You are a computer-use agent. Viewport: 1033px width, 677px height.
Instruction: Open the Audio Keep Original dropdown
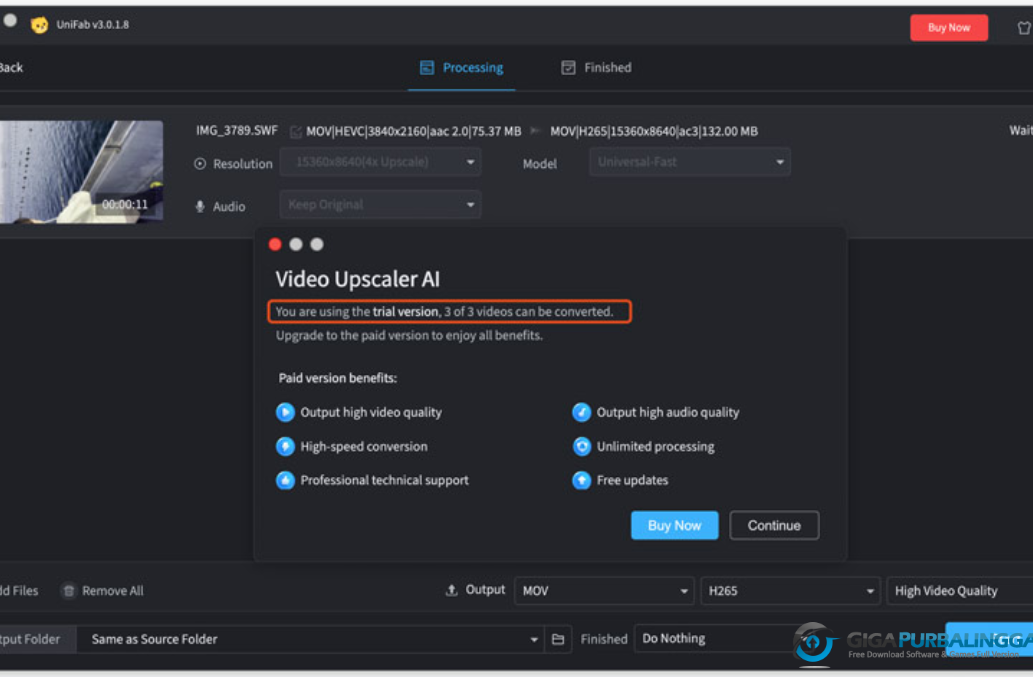pos(380,205)
